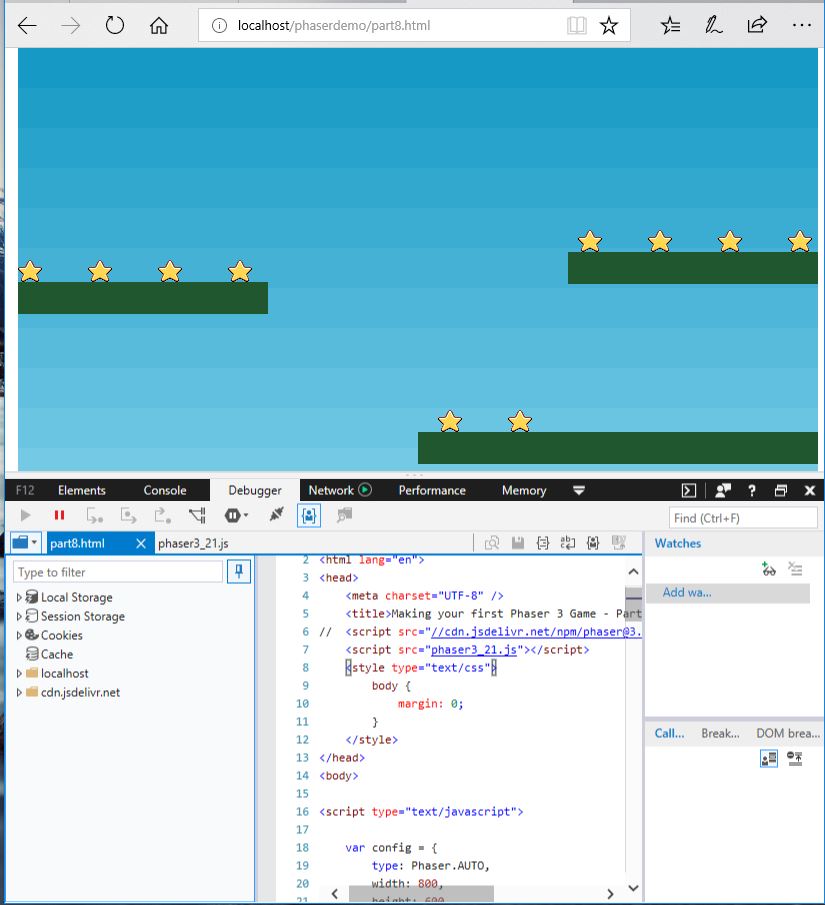Viewport: 825px width, 905px height.
Task: Toggle the Word wrap icon in the editor
Action: 568,543
